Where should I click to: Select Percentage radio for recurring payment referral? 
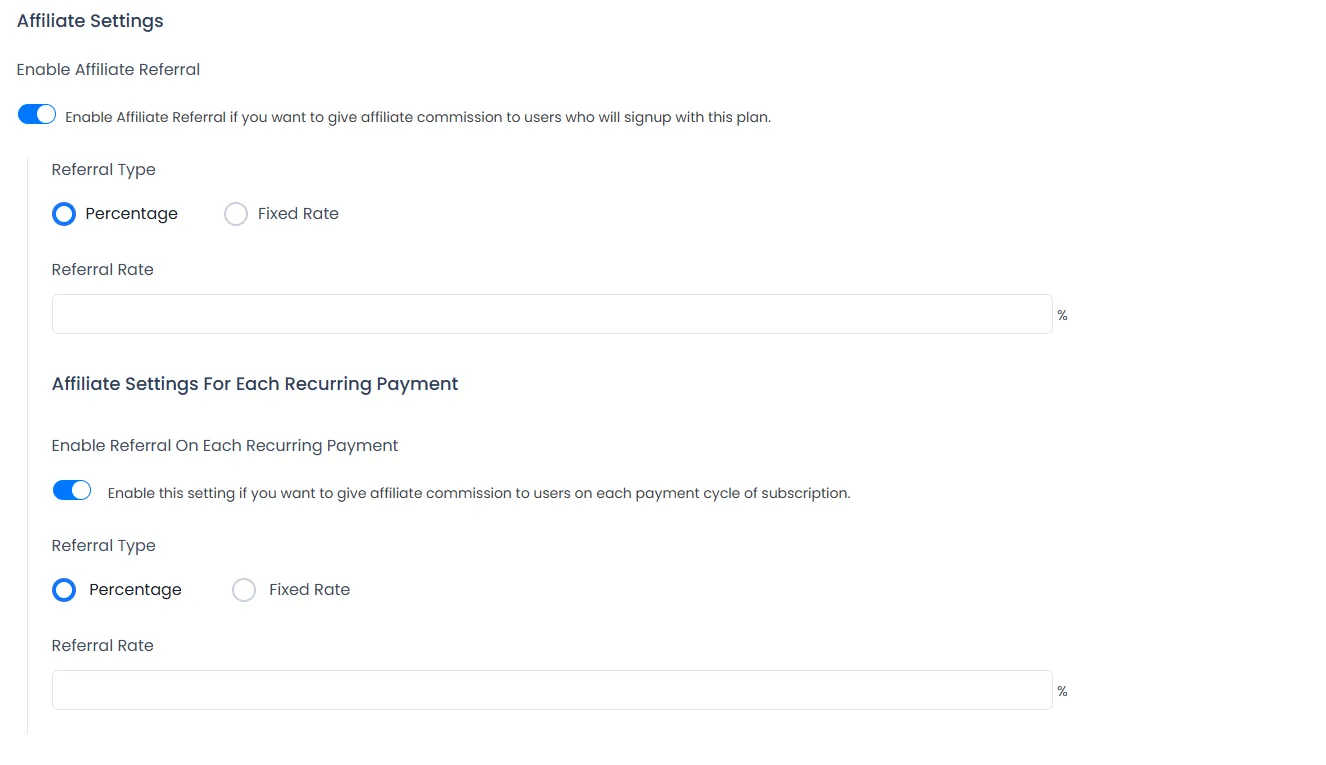click(64, 590)
